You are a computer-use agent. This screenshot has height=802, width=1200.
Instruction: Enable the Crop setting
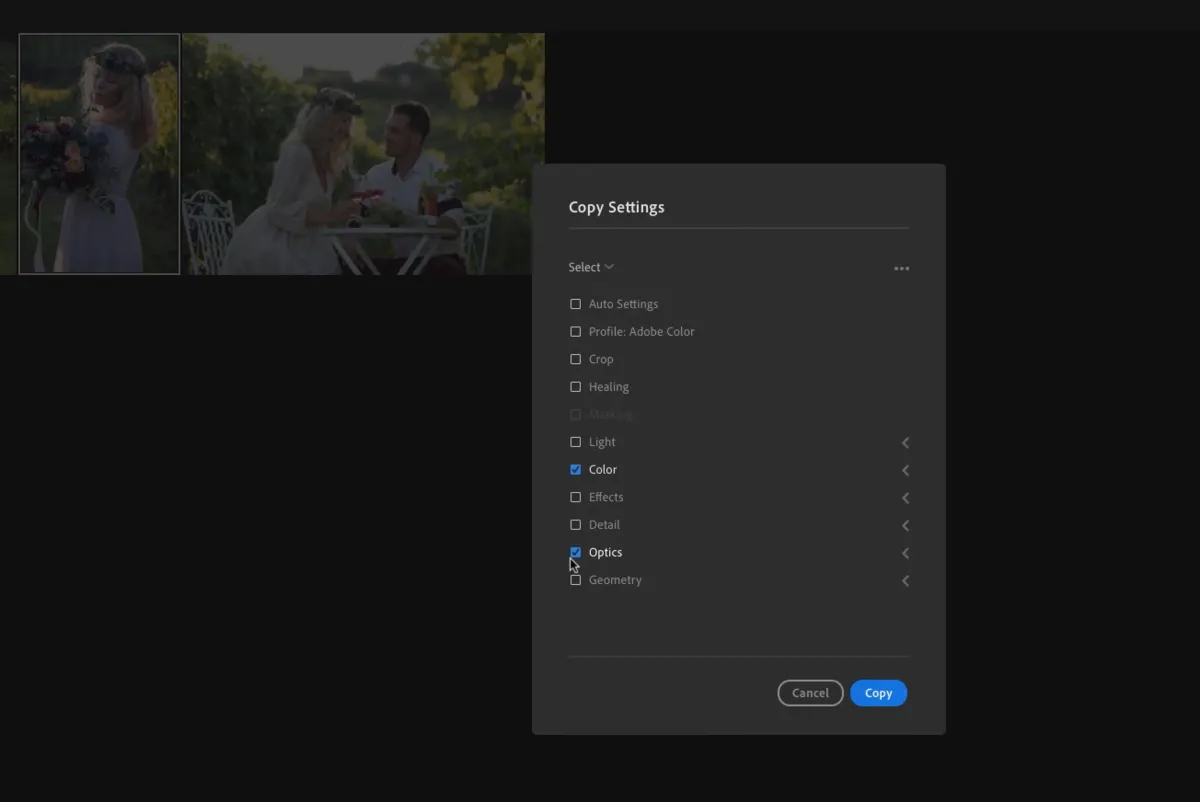(575, 358)
